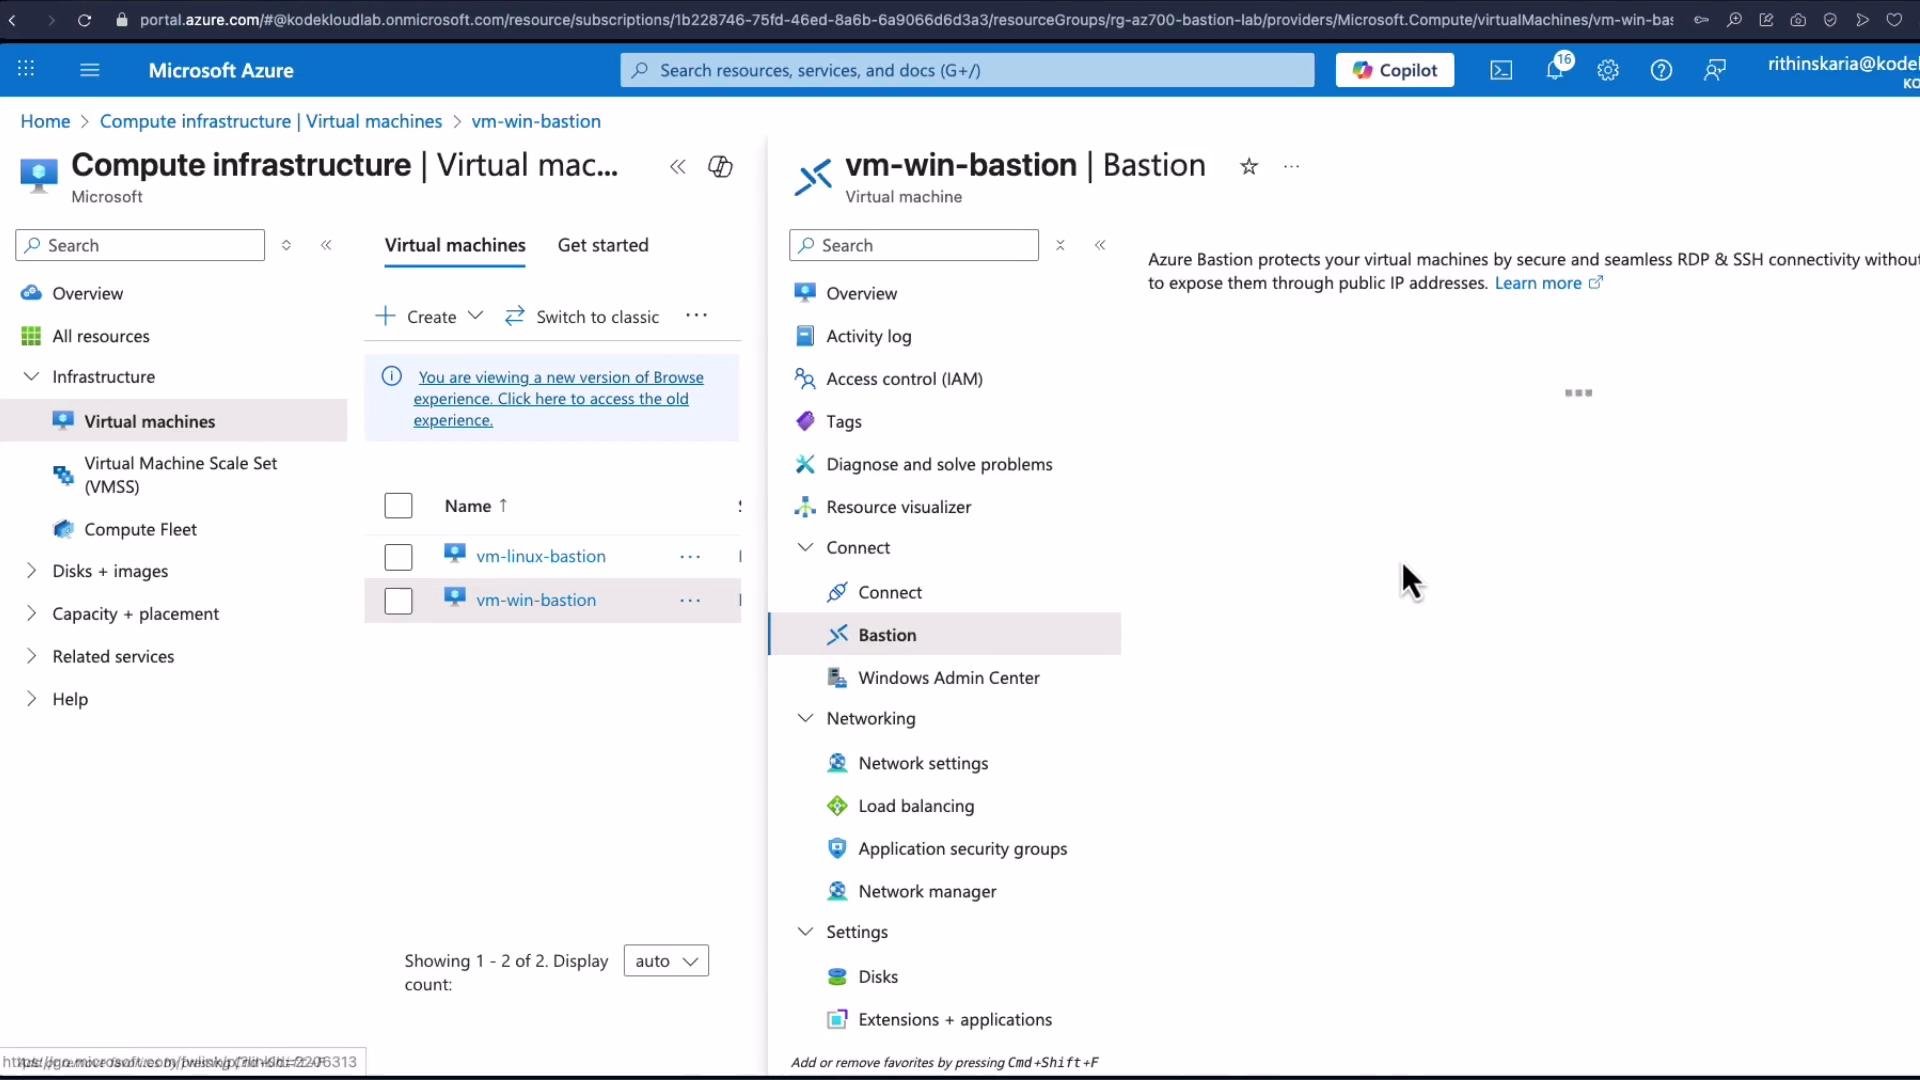Viewport: 1920px width, 1080px height.
Task: Collapse the Connect section
Action: pyautogui.click(x=805, y=548)
